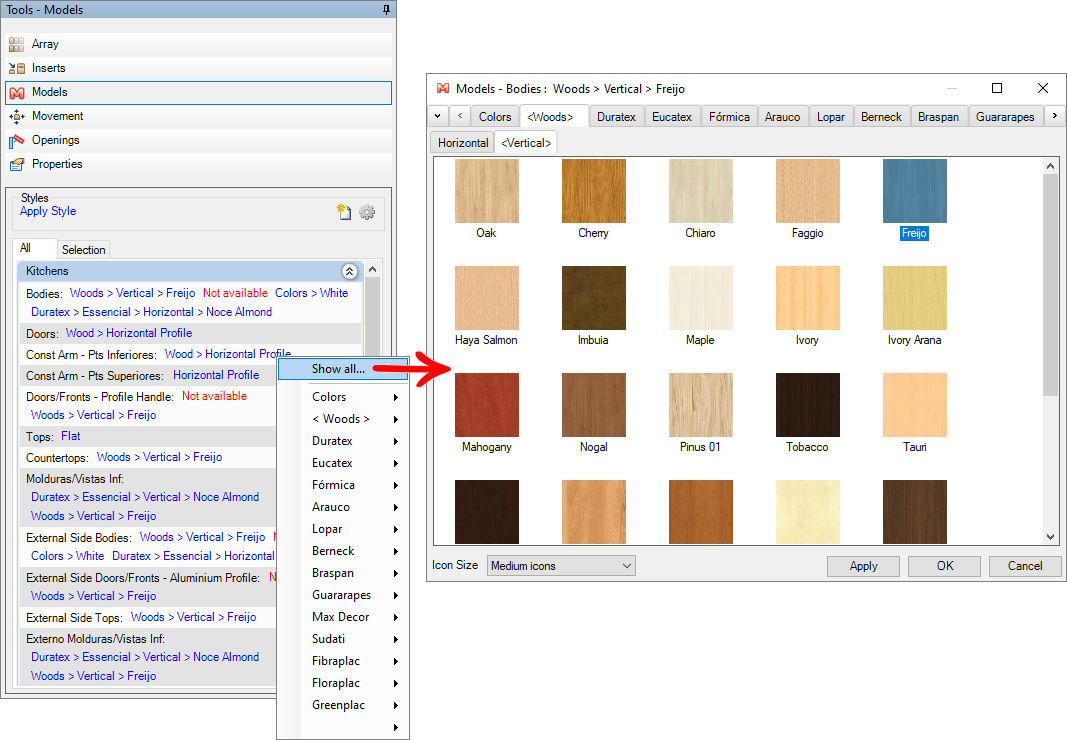Click Doors Wood > Horizontal Profile link
This screenshot has height=740, width=1067.
coord(129,333)
